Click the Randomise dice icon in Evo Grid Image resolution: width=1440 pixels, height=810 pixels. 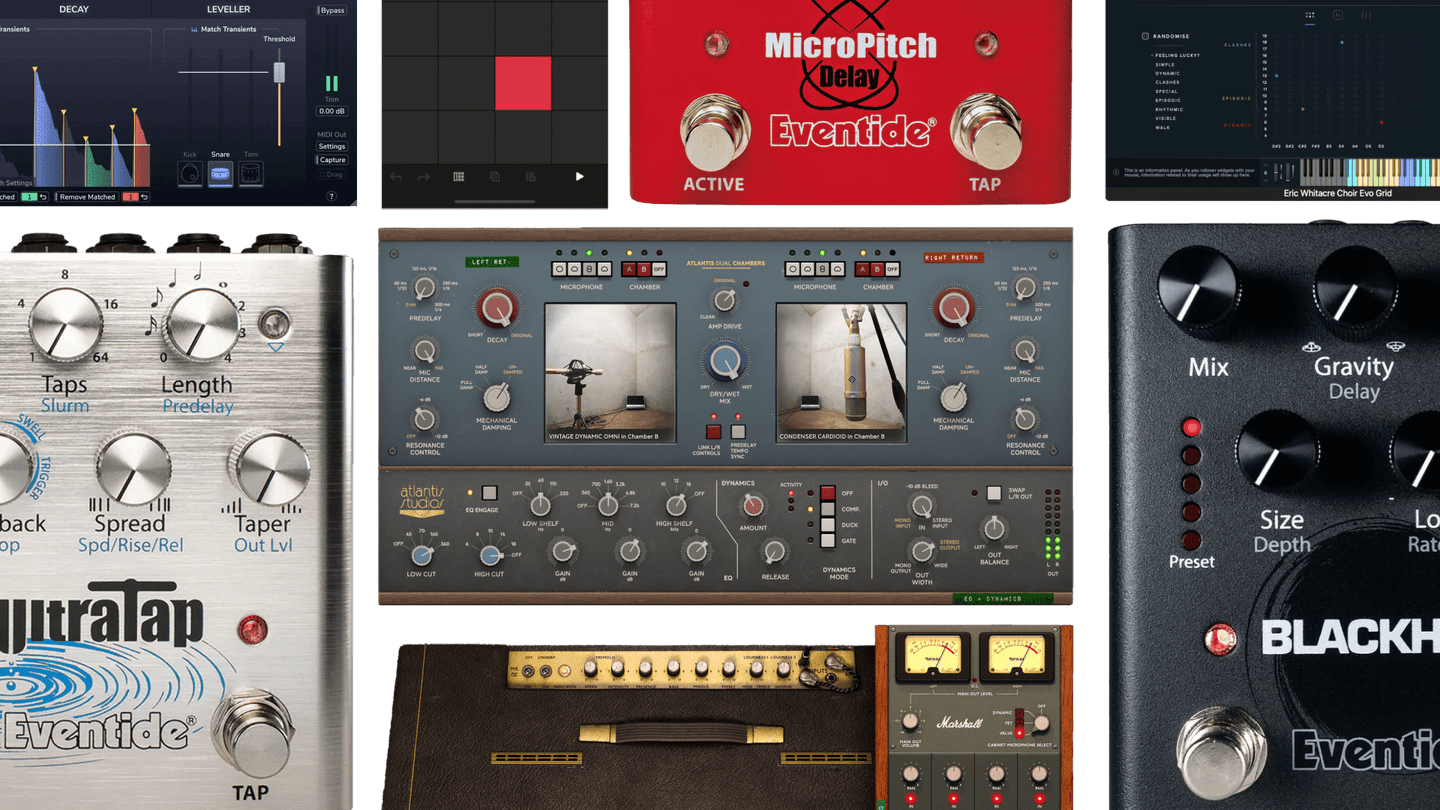click(1145, 36)
